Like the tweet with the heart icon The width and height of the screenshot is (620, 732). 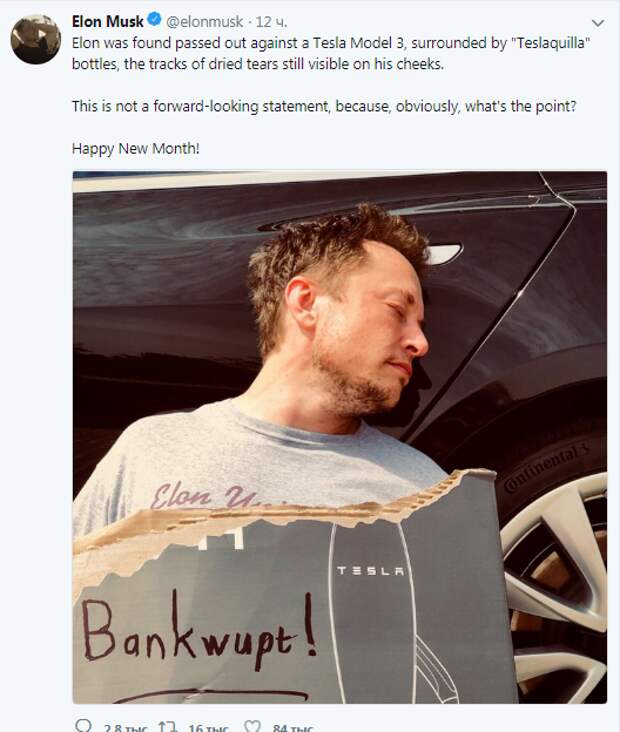(253, 727)
